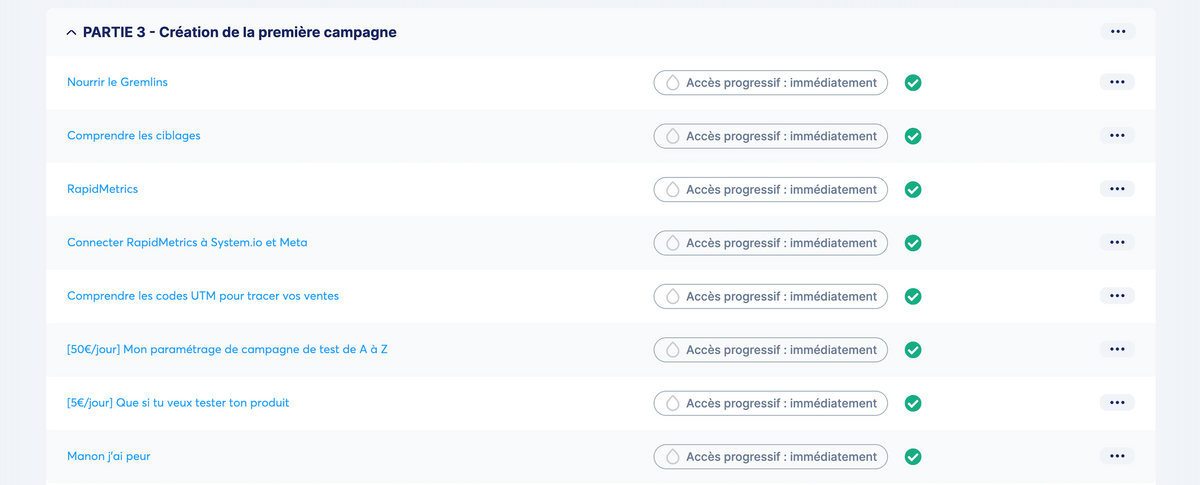Click green check icon for Connecter RapidMetrics row
This screenshot has width=1200, height=485.
coord(913,243)
